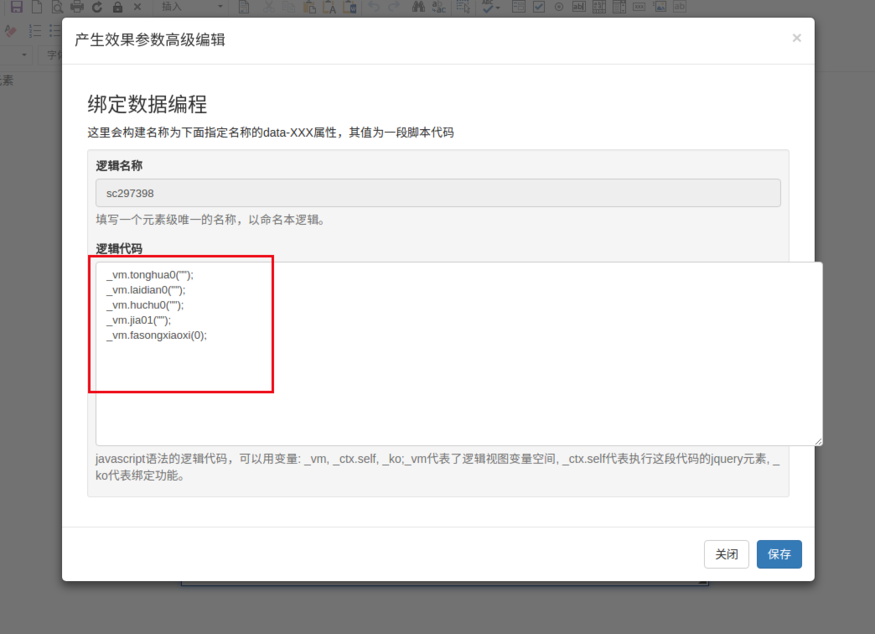Click the Selection Field insert icon
Image resolution: width=875 pixels, height=634 pixels.
pyautogui.click(x=619, y=7)
